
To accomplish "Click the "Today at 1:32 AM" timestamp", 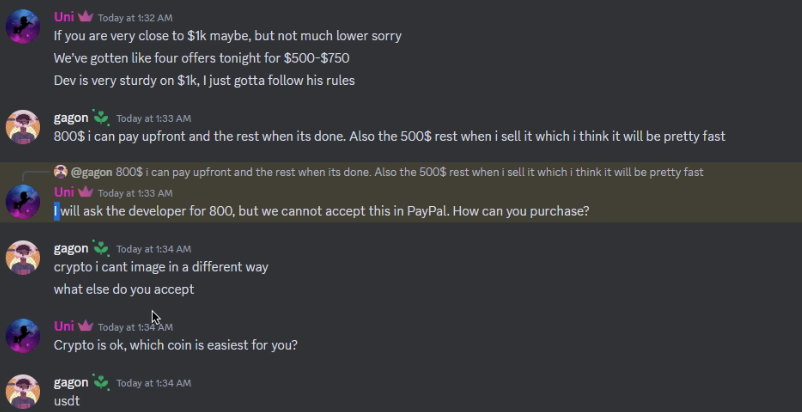I will pyautogui.click(x=135, y=18).
